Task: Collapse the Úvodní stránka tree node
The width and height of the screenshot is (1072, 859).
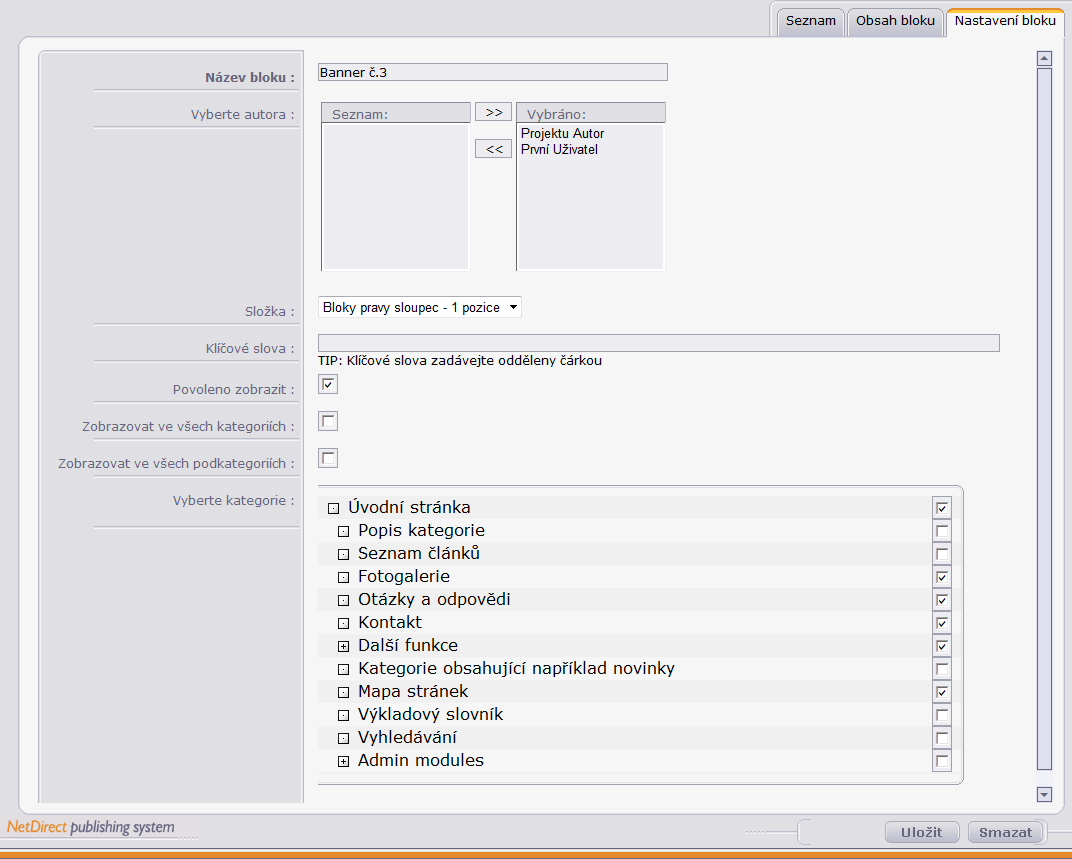Action: tap(333, 508)
